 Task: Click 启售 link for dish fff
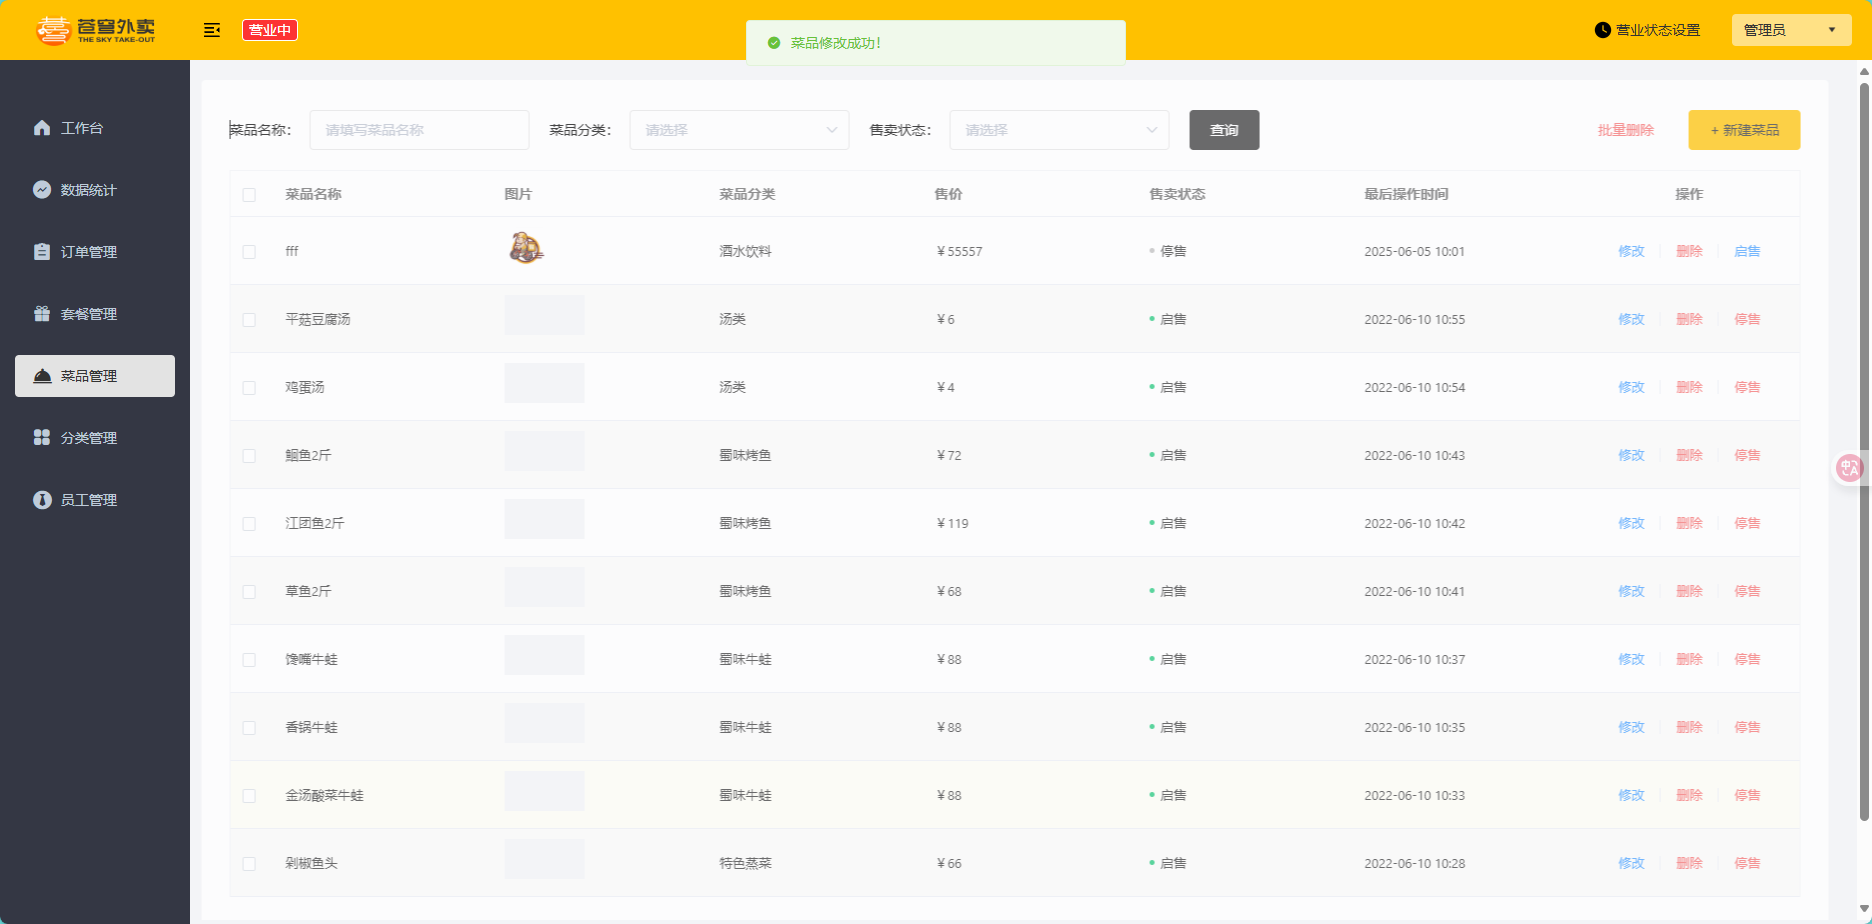(1747, 252)
